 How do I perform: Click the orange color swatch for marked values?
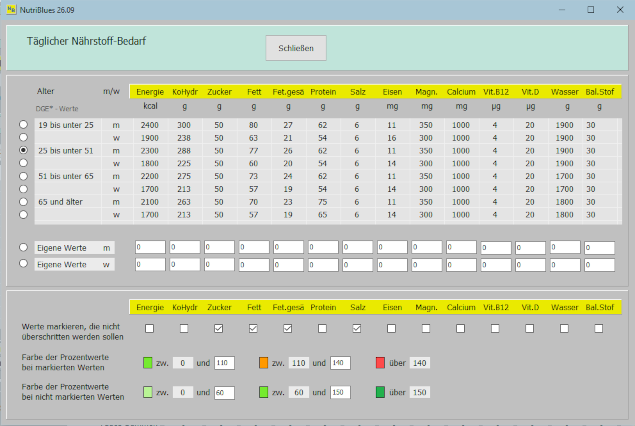pos(264,362)
